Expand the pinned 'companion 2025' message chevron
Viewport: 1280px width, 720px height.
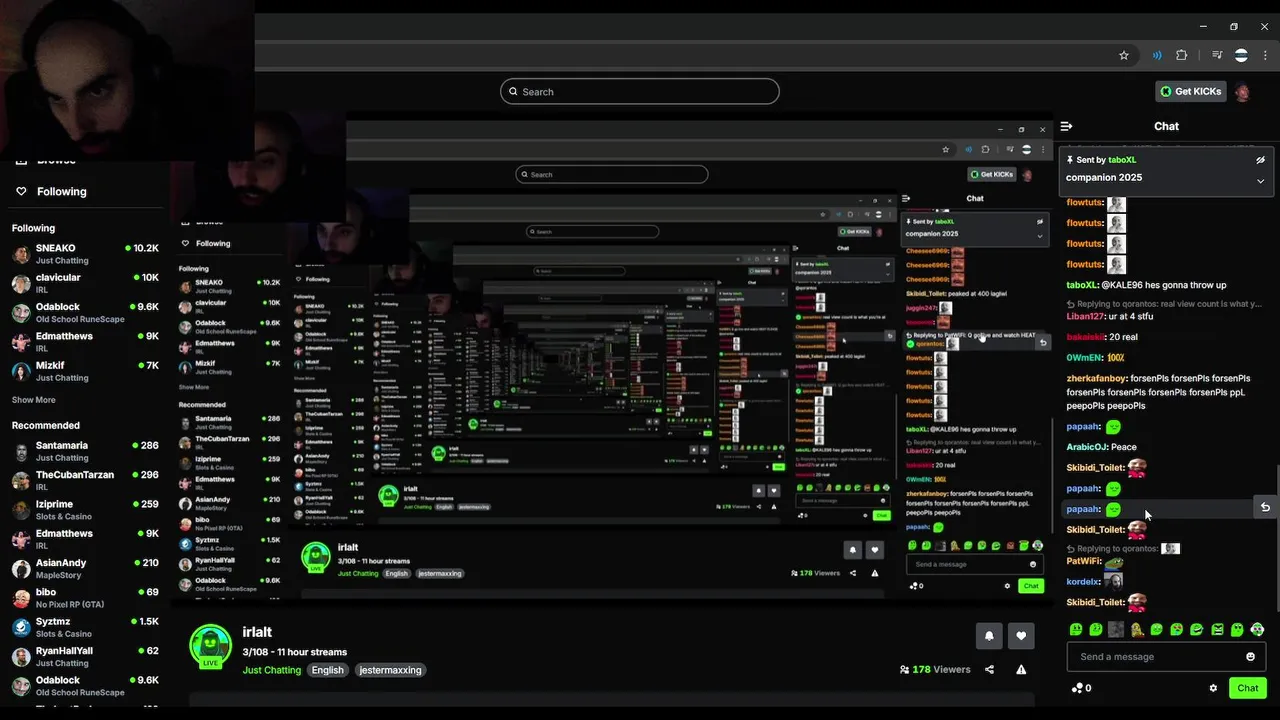tap(1260, 181)
